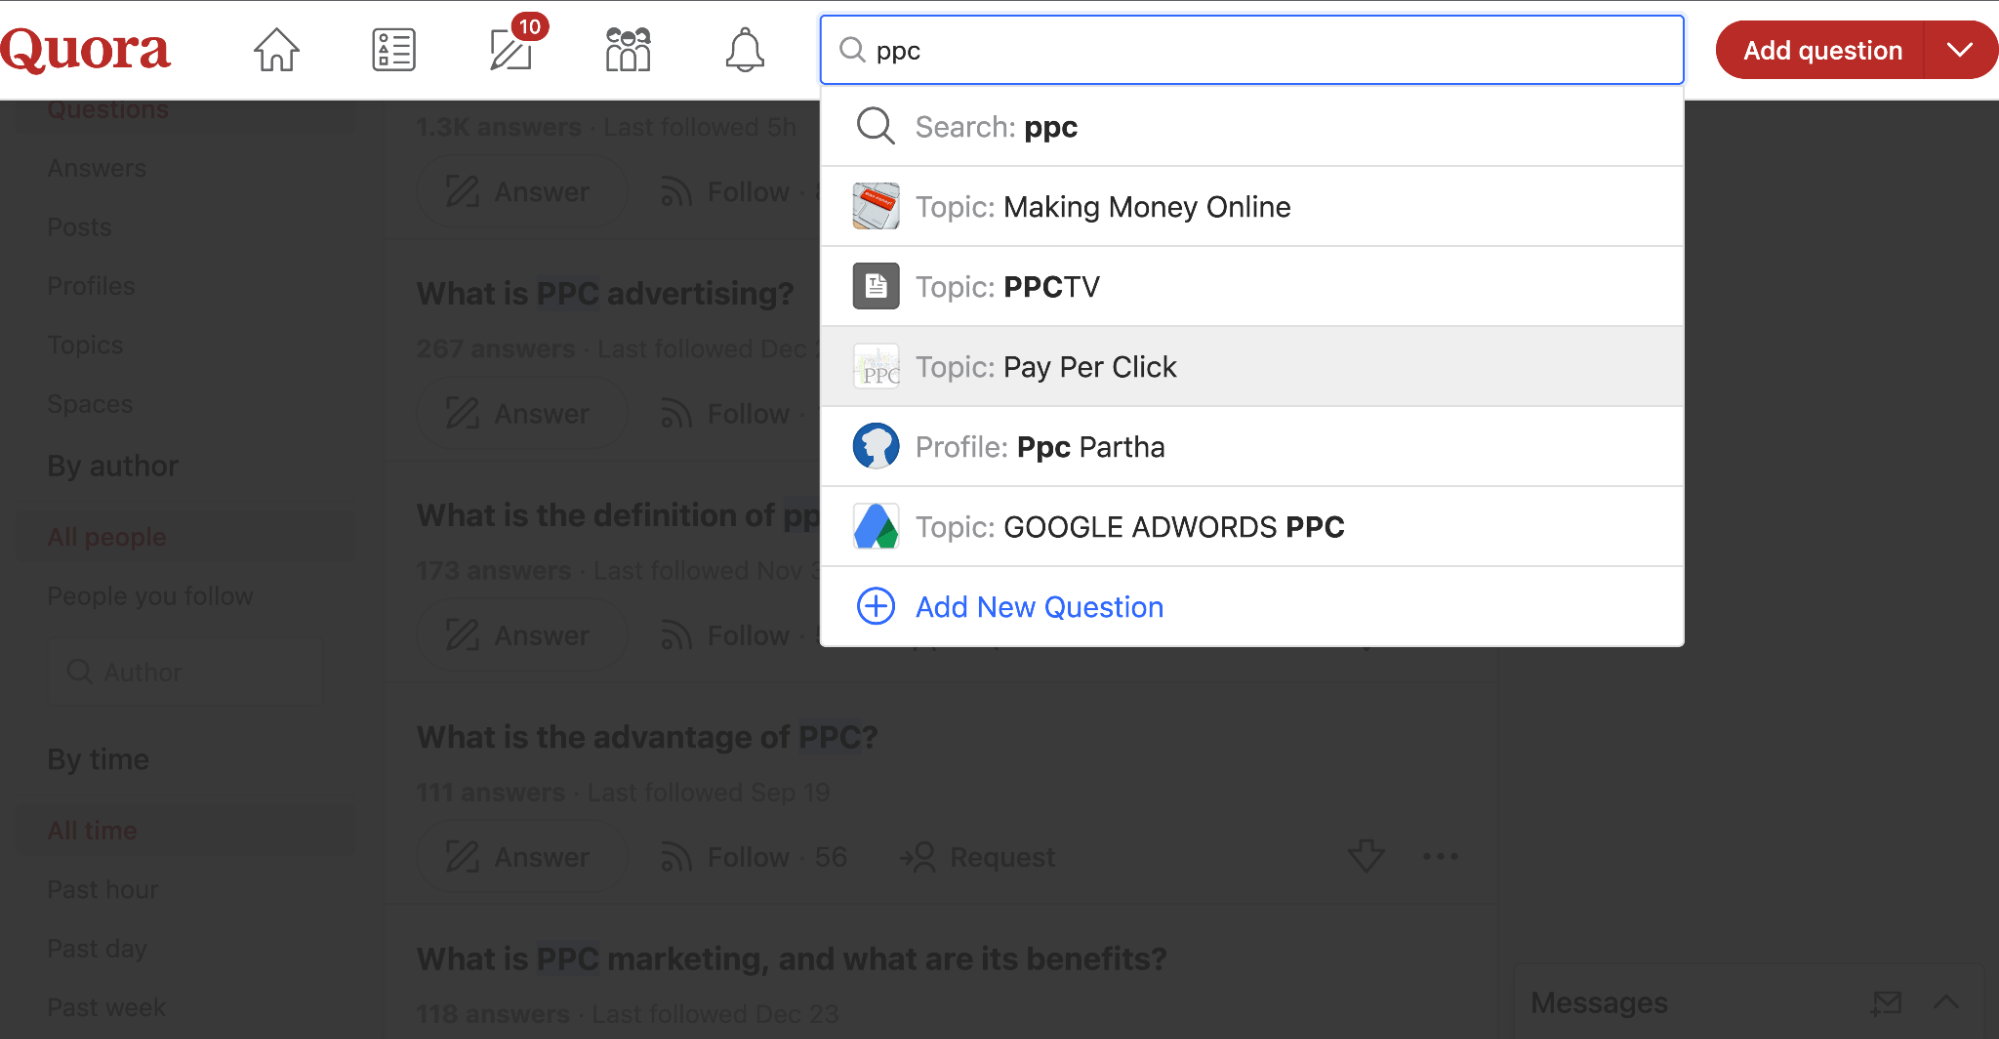The height and width of the screenshot is (1039, 1999).
Task: Open the Following feed list icon
Action: tap(394, 50)
